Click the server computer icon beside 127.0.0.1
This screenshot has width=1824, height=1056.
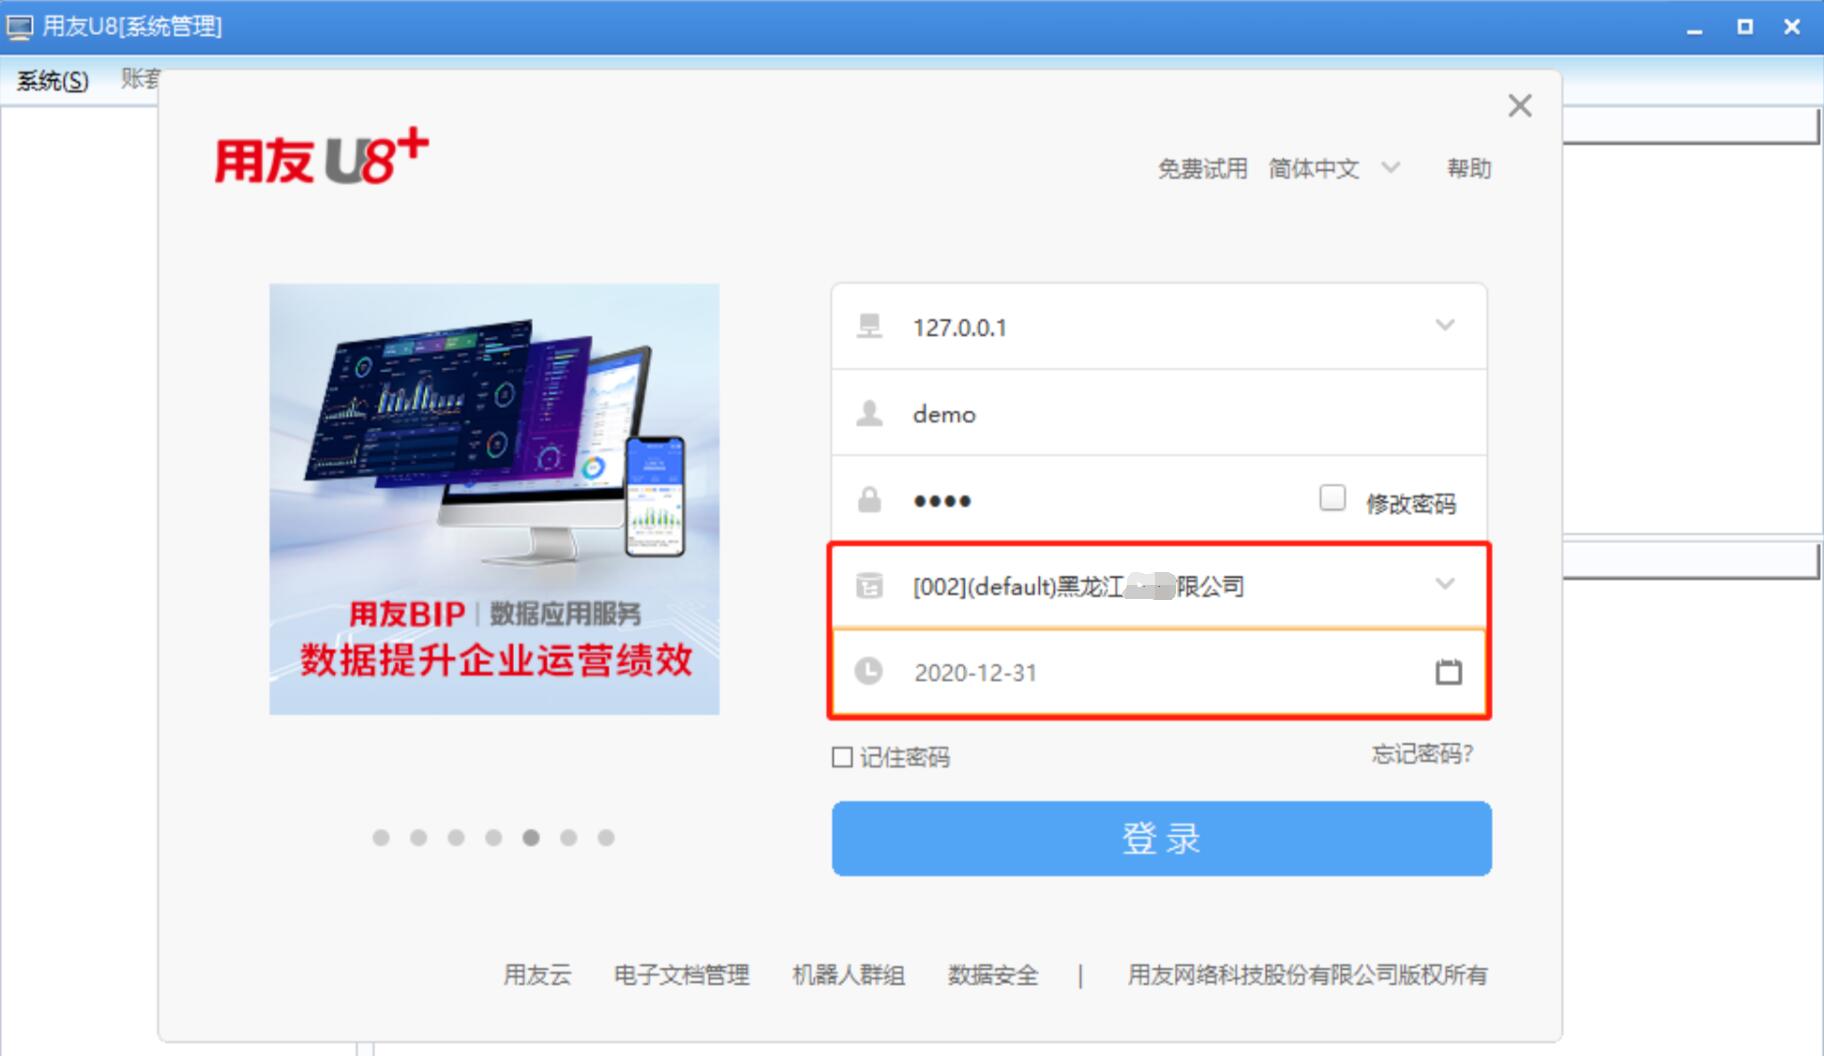coord(869,327)
